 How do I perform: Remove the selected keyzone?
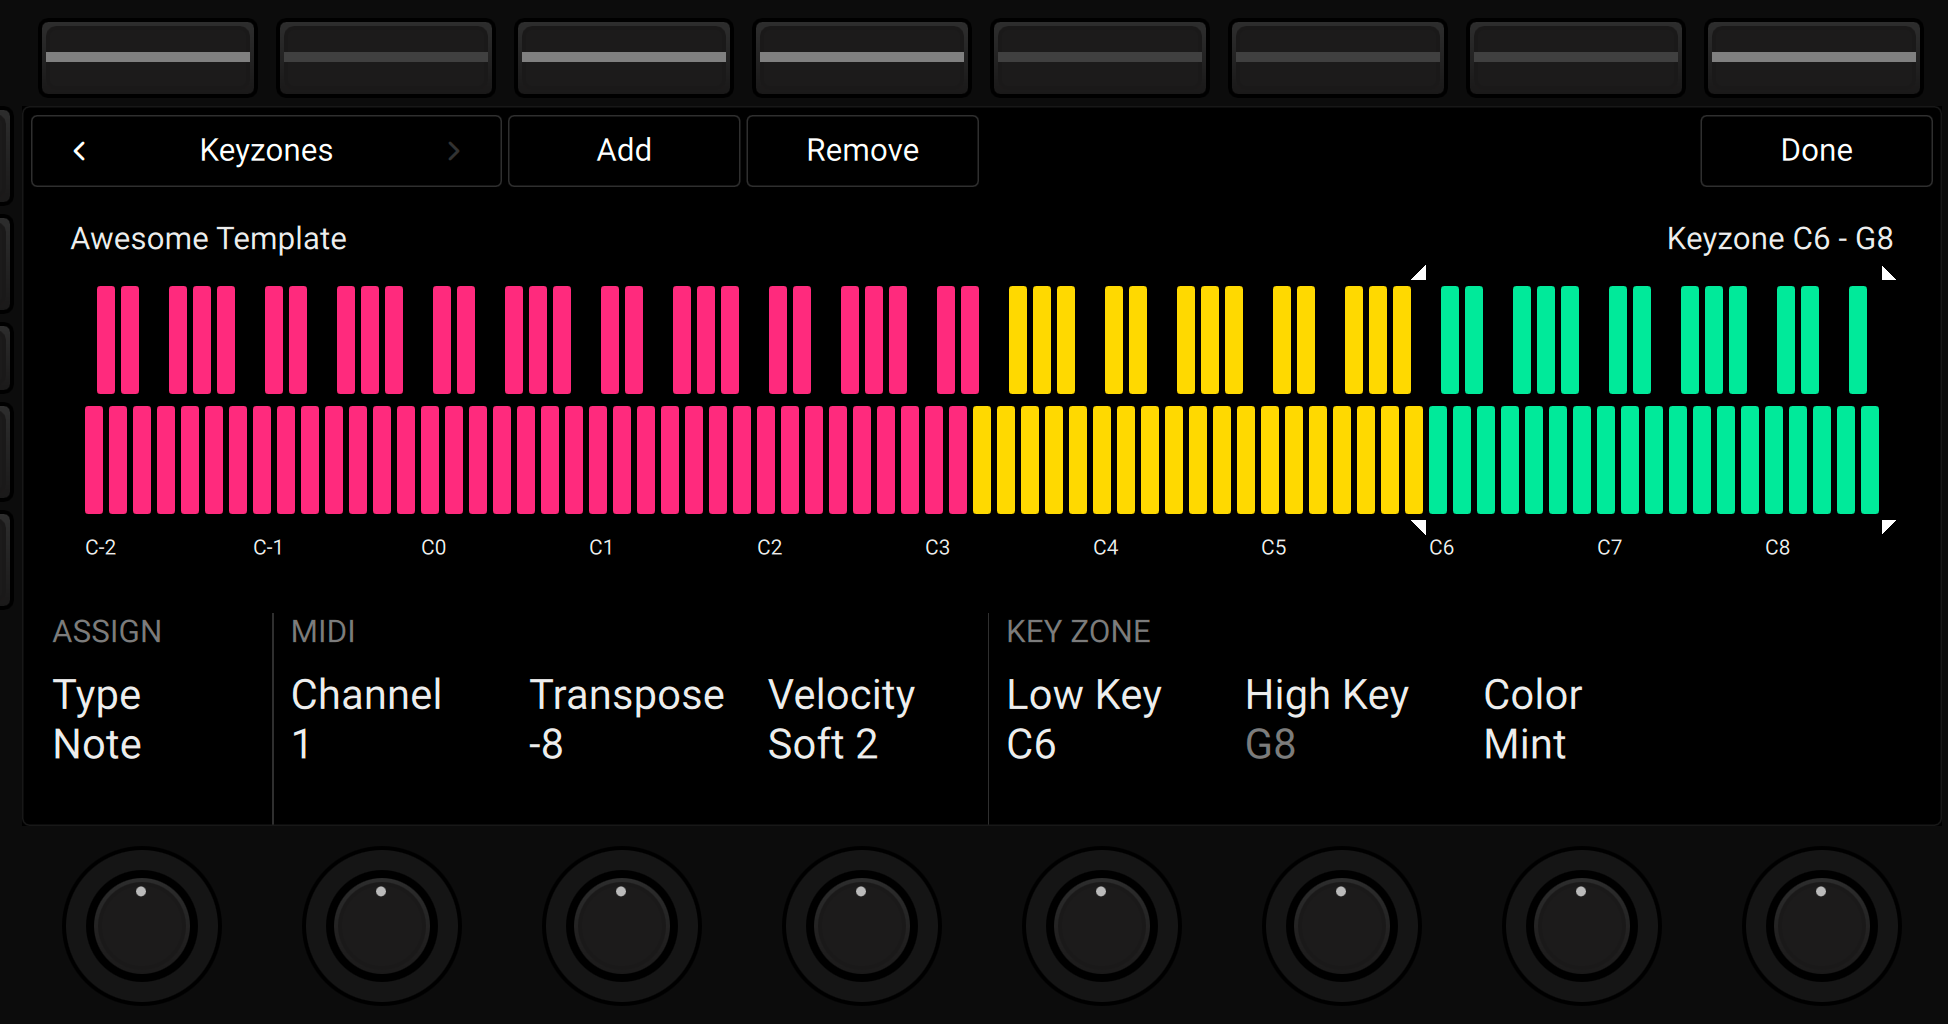[x=861, y=150]
